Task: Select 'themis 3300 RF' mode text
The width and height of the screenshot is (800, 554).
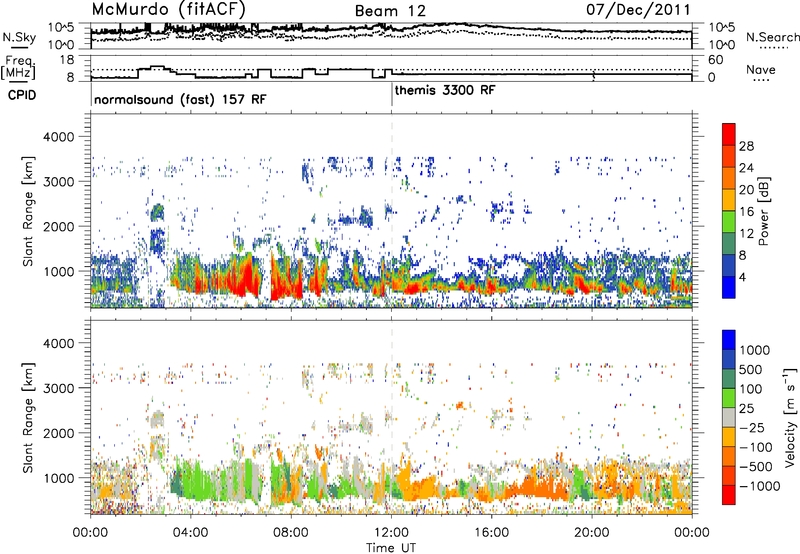Action: pos(445,90)
